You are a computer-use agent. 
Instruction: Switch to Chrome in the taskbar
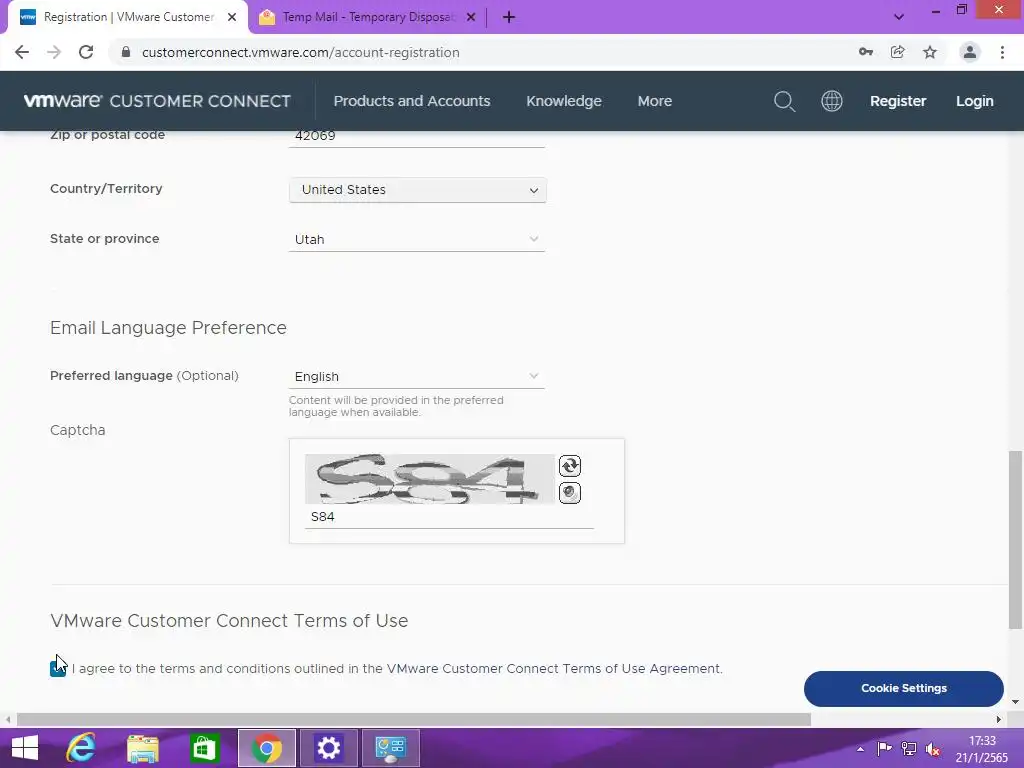pos(266,748)
